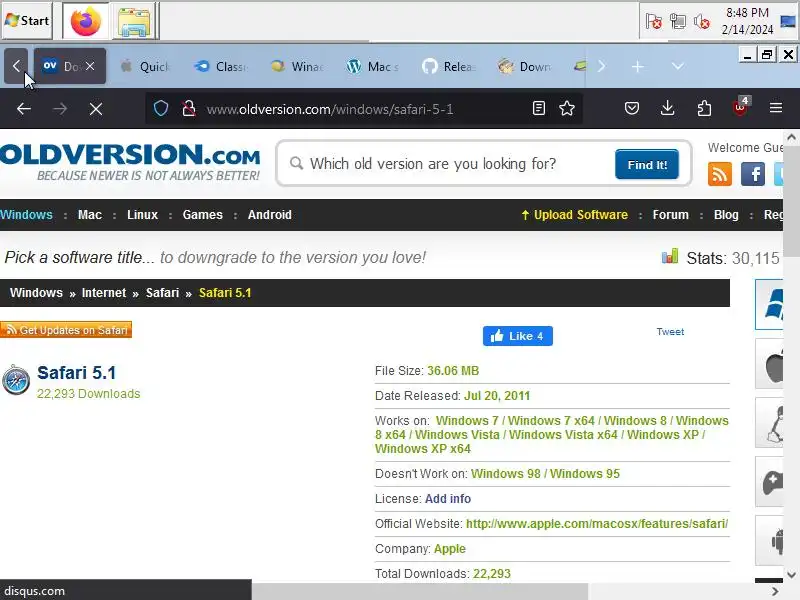Open the apple.com official website link
Image resolution: width=800 pixels, height=600 pixels.
597,523
